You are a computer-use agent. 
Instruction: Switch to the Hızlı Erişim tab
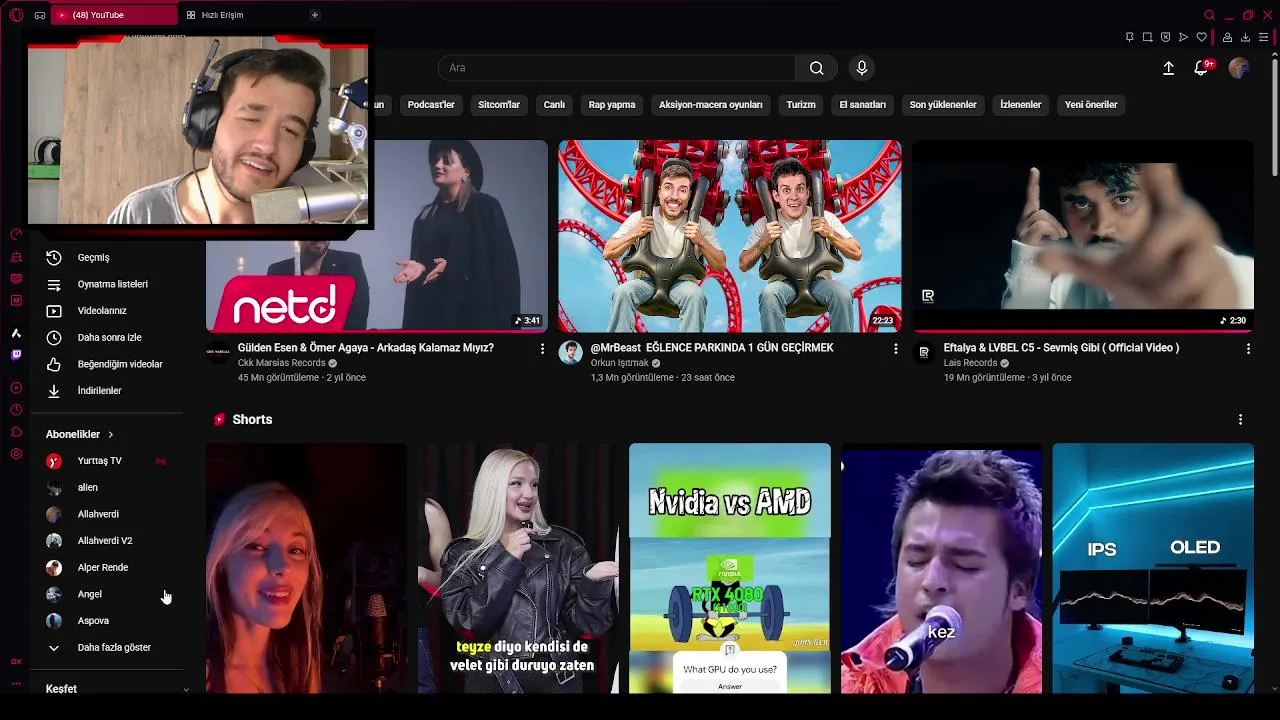point(222,15)
